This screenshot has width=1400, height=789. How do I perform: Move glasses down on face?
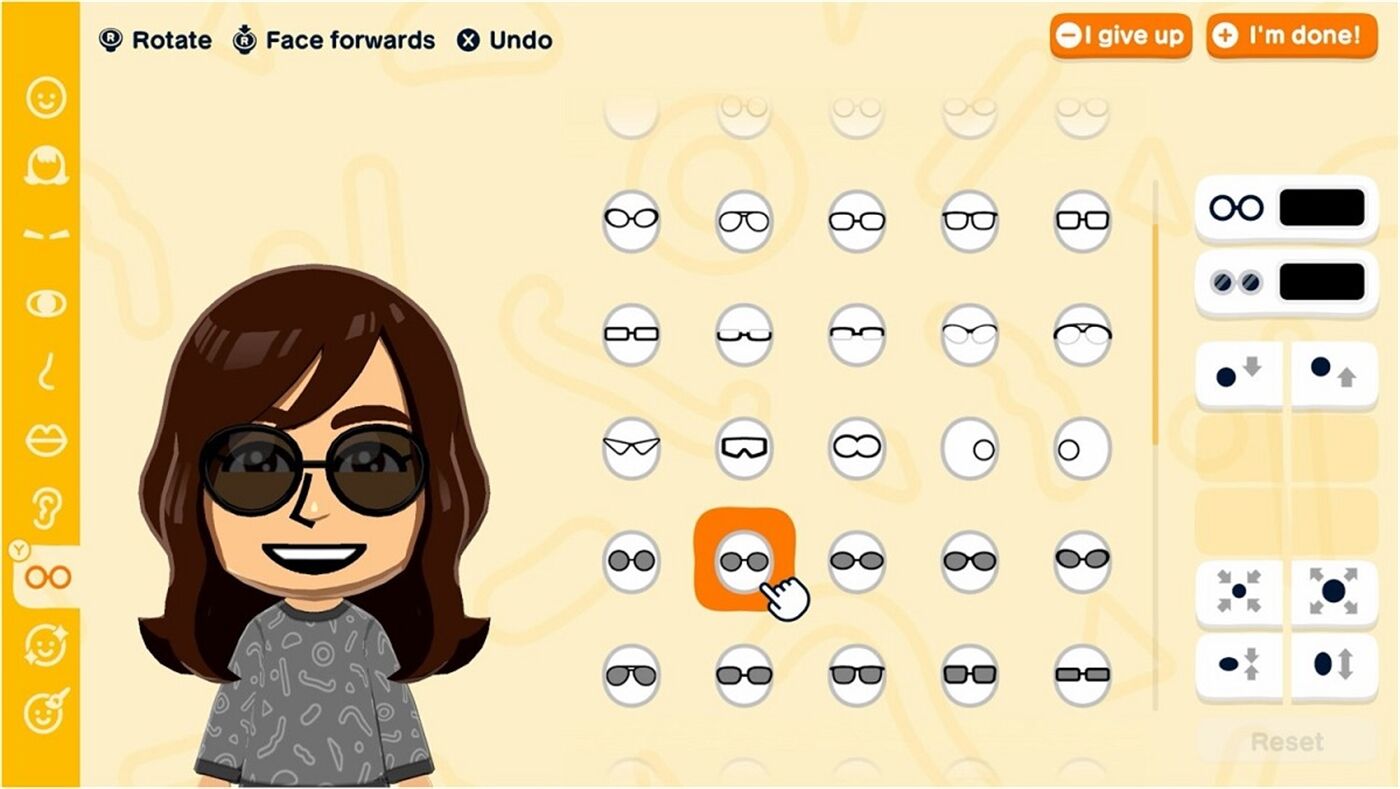pos(1239,373)
